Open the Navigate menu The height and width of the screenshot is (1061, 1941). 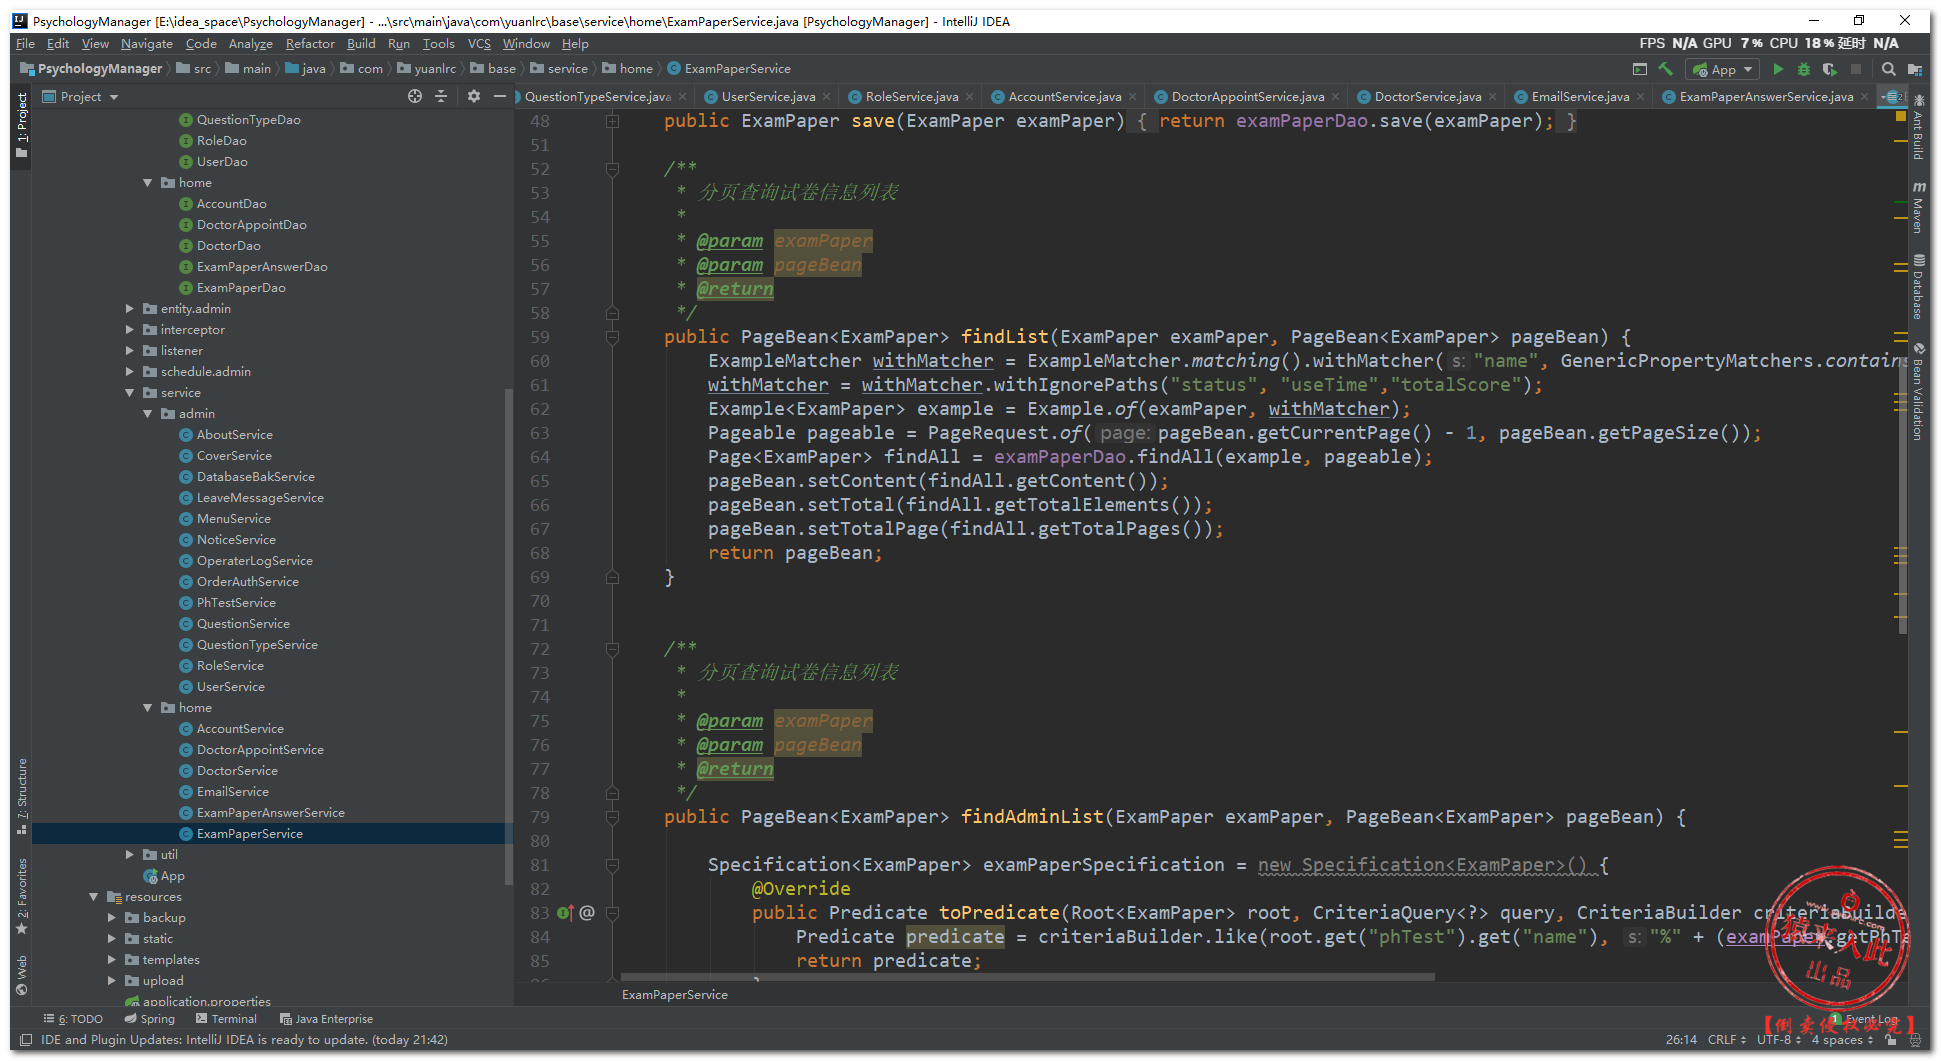click(147, 44)
